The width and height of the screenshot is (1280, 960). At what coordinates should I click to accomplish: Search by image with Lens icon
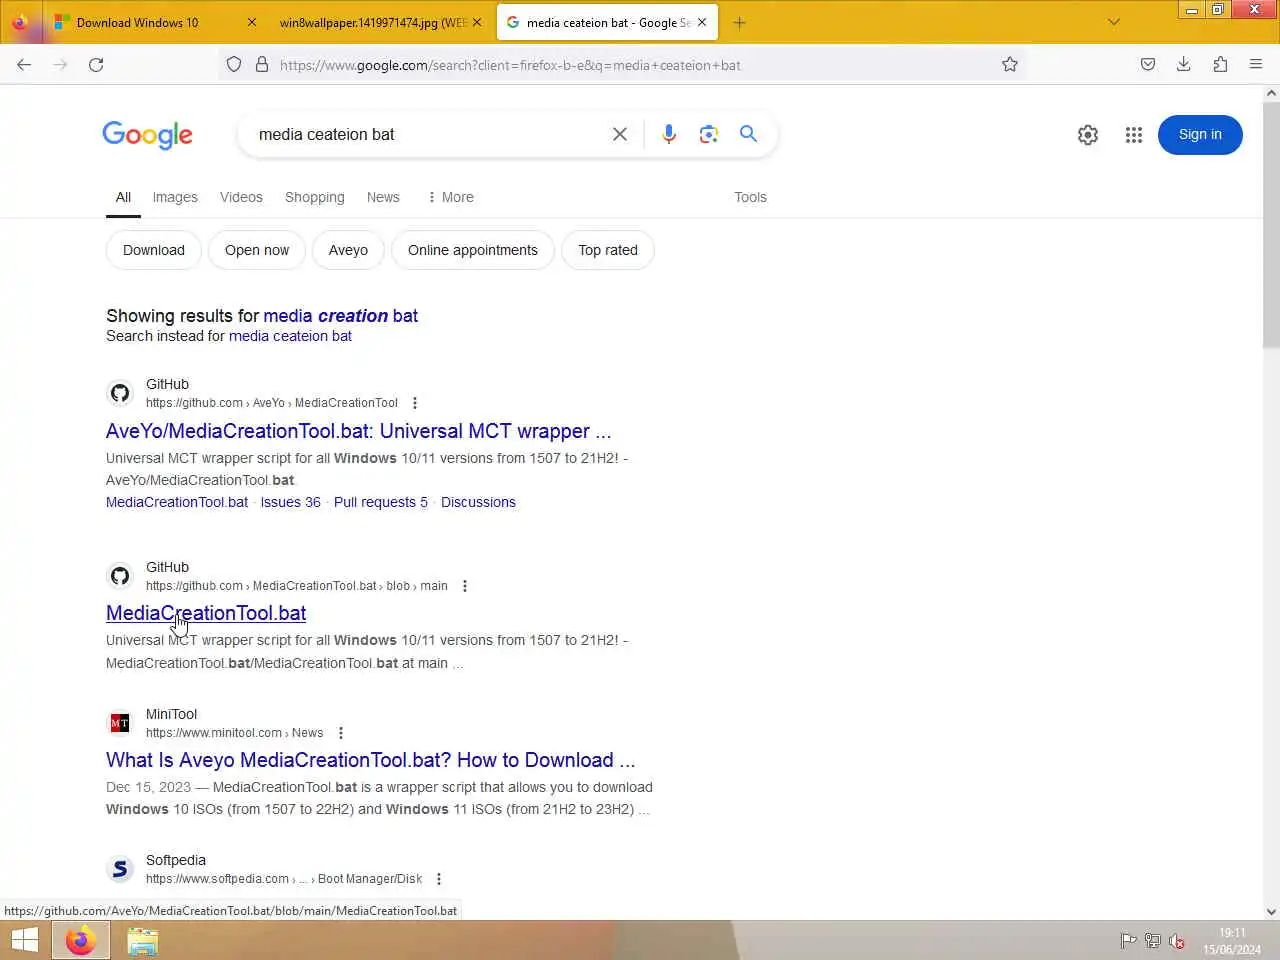709,134
